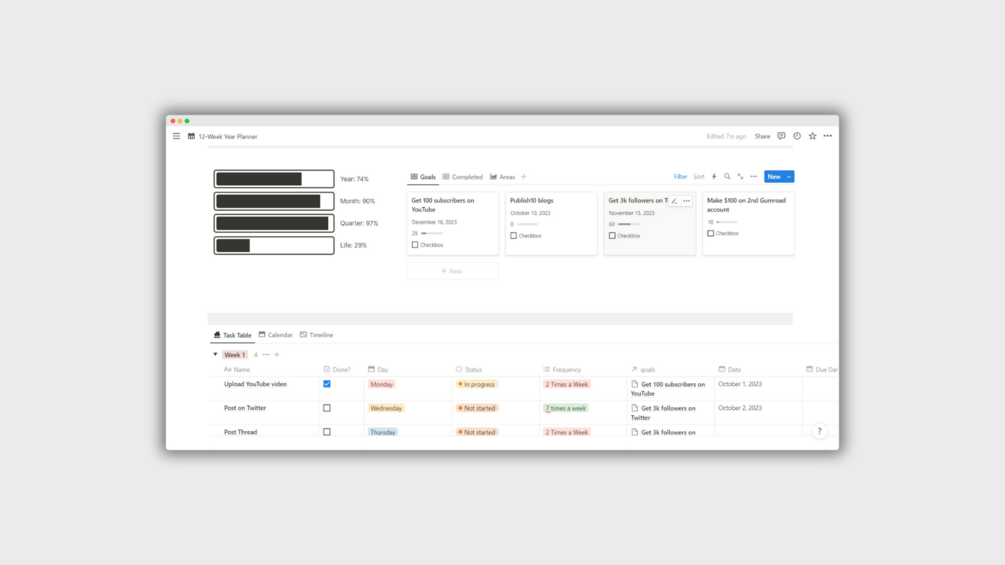Click Sort in Goals toolbar
Viewport: 1005px width, 565px height.
pos(699,177)
